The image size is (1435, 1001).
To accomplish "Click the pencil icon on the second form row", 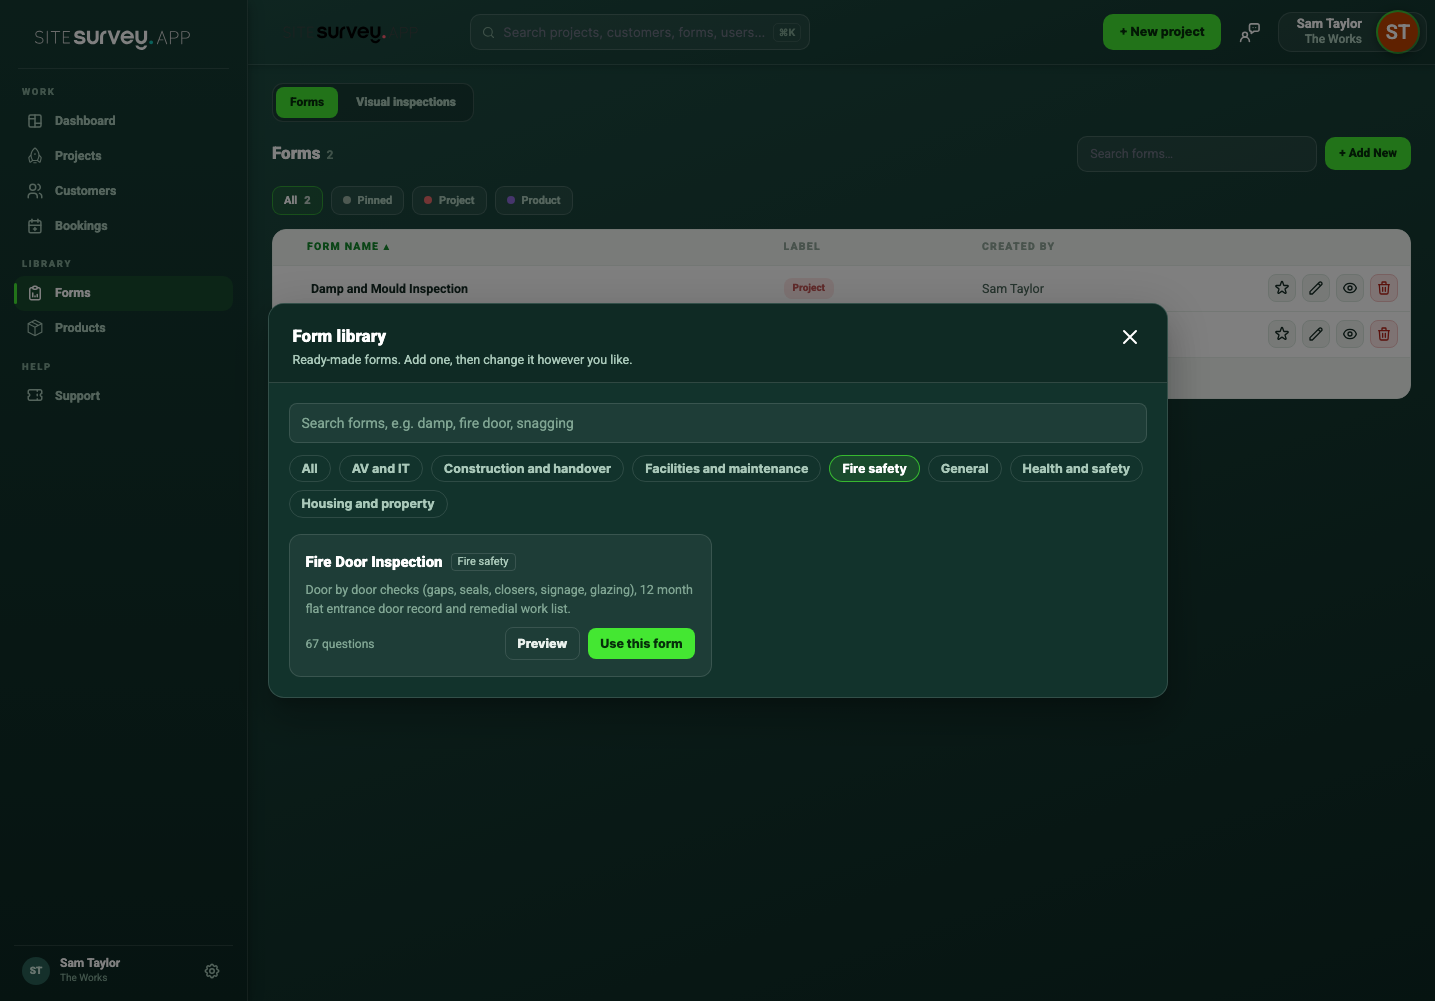I will pos(1316,334).
